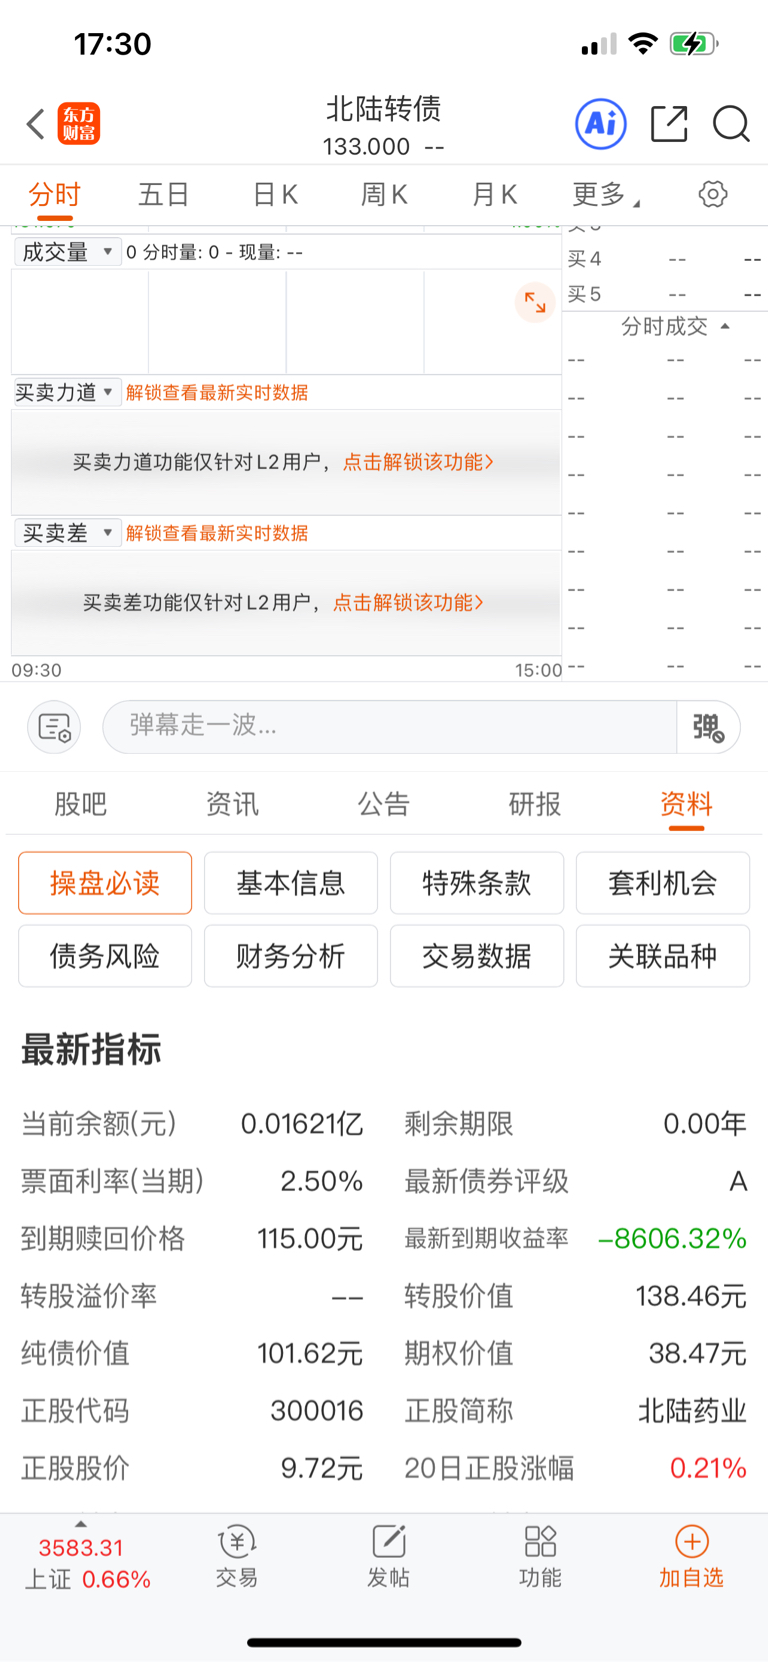The image size is (768, 1662).
Task: Open the search magnifier icon
Action: point(731,124)
